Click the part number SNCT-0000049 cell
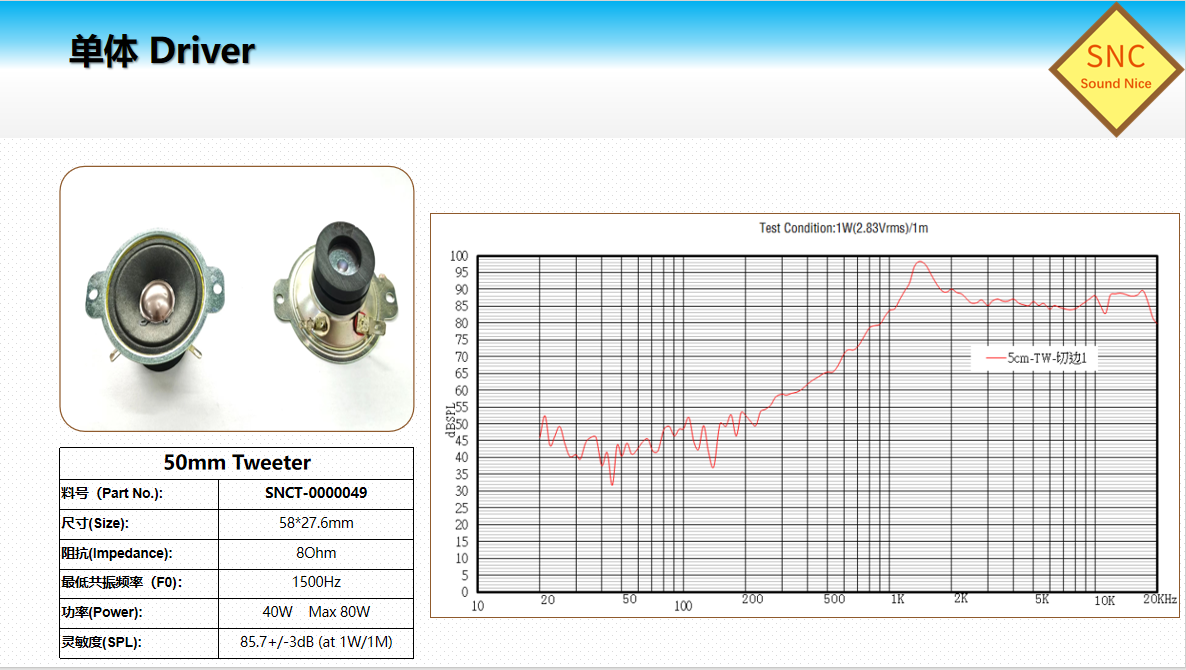Viewport: 1186px width, 670px height. 315,493
